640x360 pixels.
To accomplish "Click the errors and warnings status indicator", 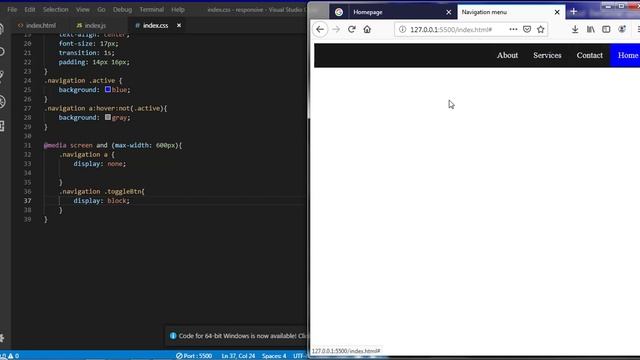I will (x=10, y=356).
